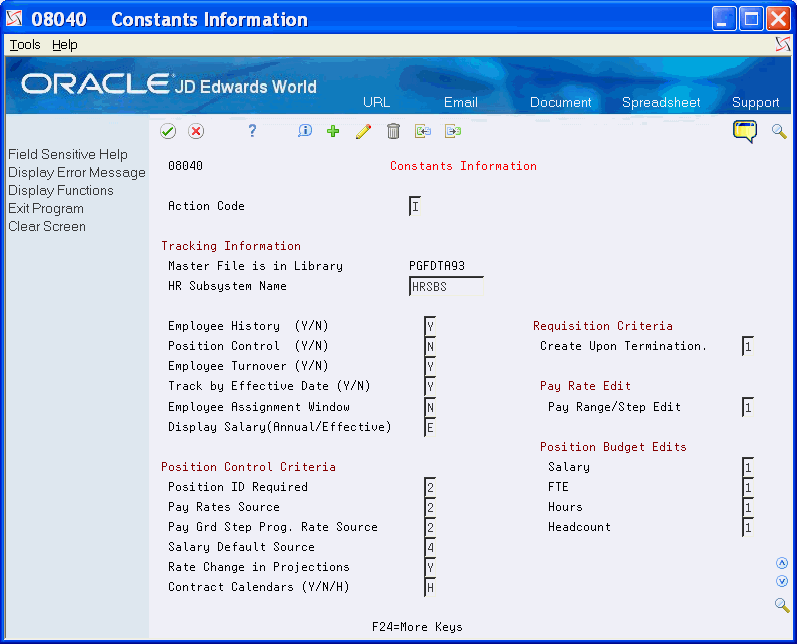The image size is (797, 644).
Task: Select Clear Screen in sidebar
Action: [47, 226]
